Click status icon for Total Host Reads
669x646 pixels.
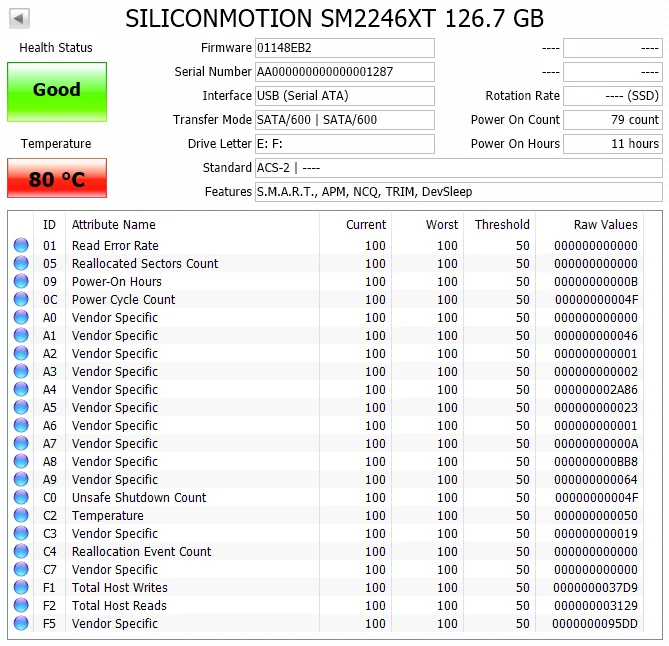coord(21,605)
